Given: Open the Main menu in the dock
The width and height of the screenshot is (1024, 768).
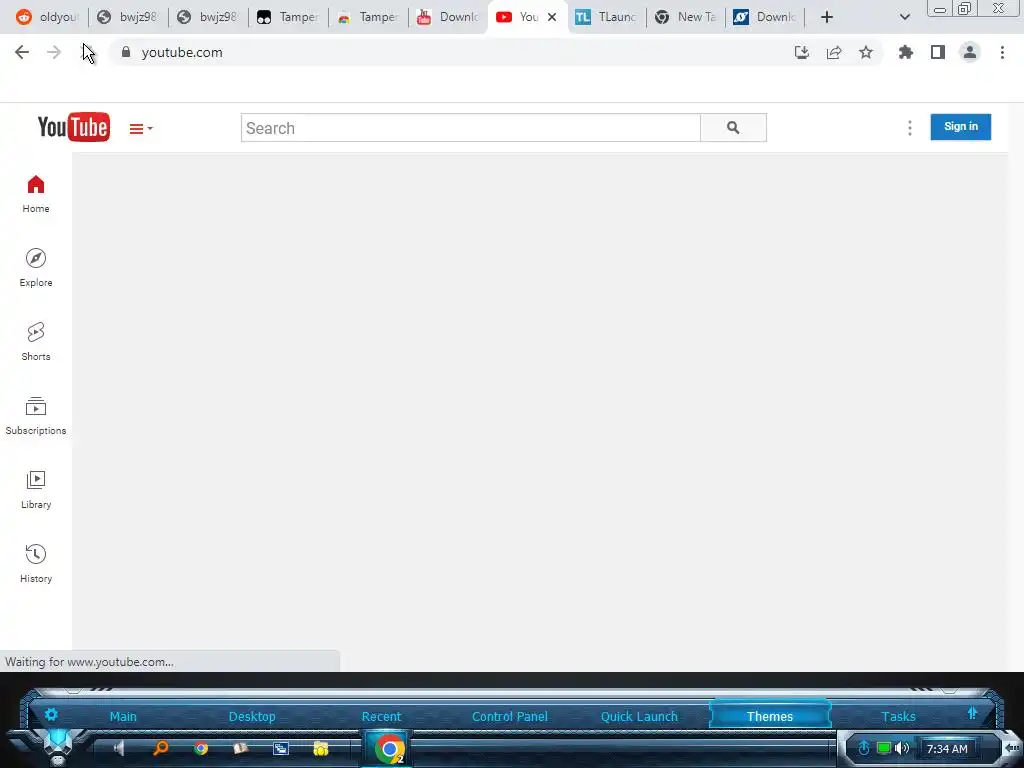Looking at the screenshot, I should click(x=123, y=716).
